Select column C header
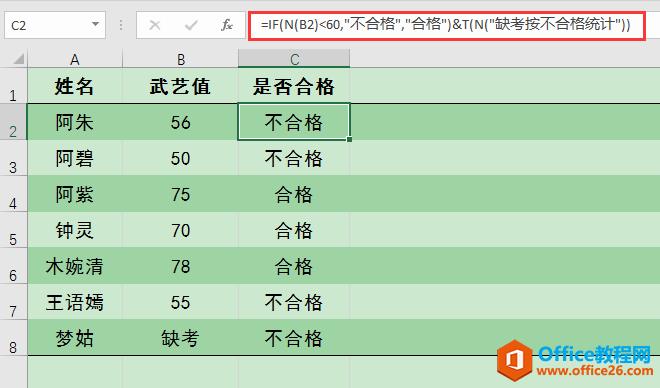The image size is (660, 388). coord(294,59)
